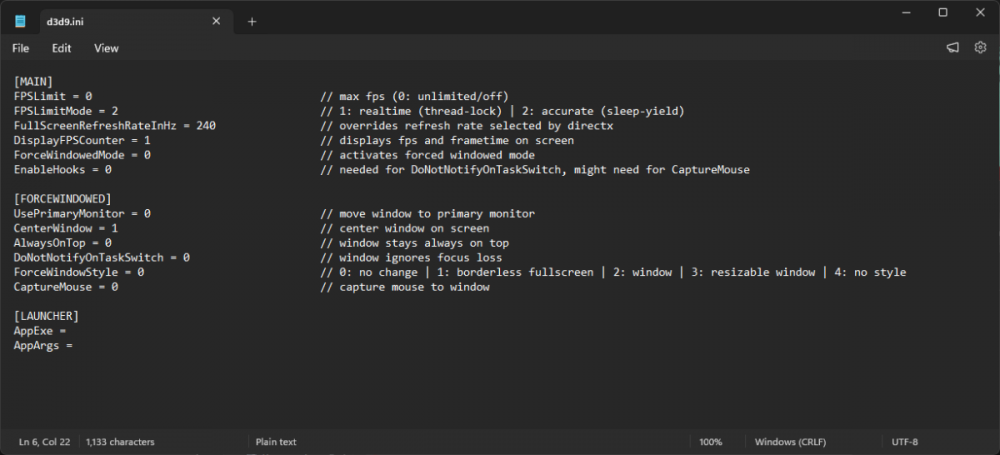Maximize the Notepad window
This screenshot has height=455, width=1000.
943,13
